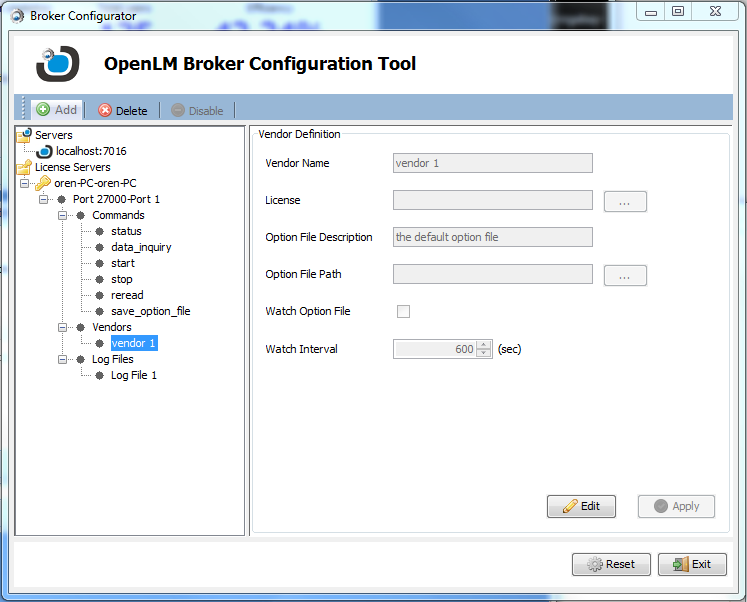Click the Exit button
Image resolution: width=747 pixels, height=602 pixels.
coord(692,564)
